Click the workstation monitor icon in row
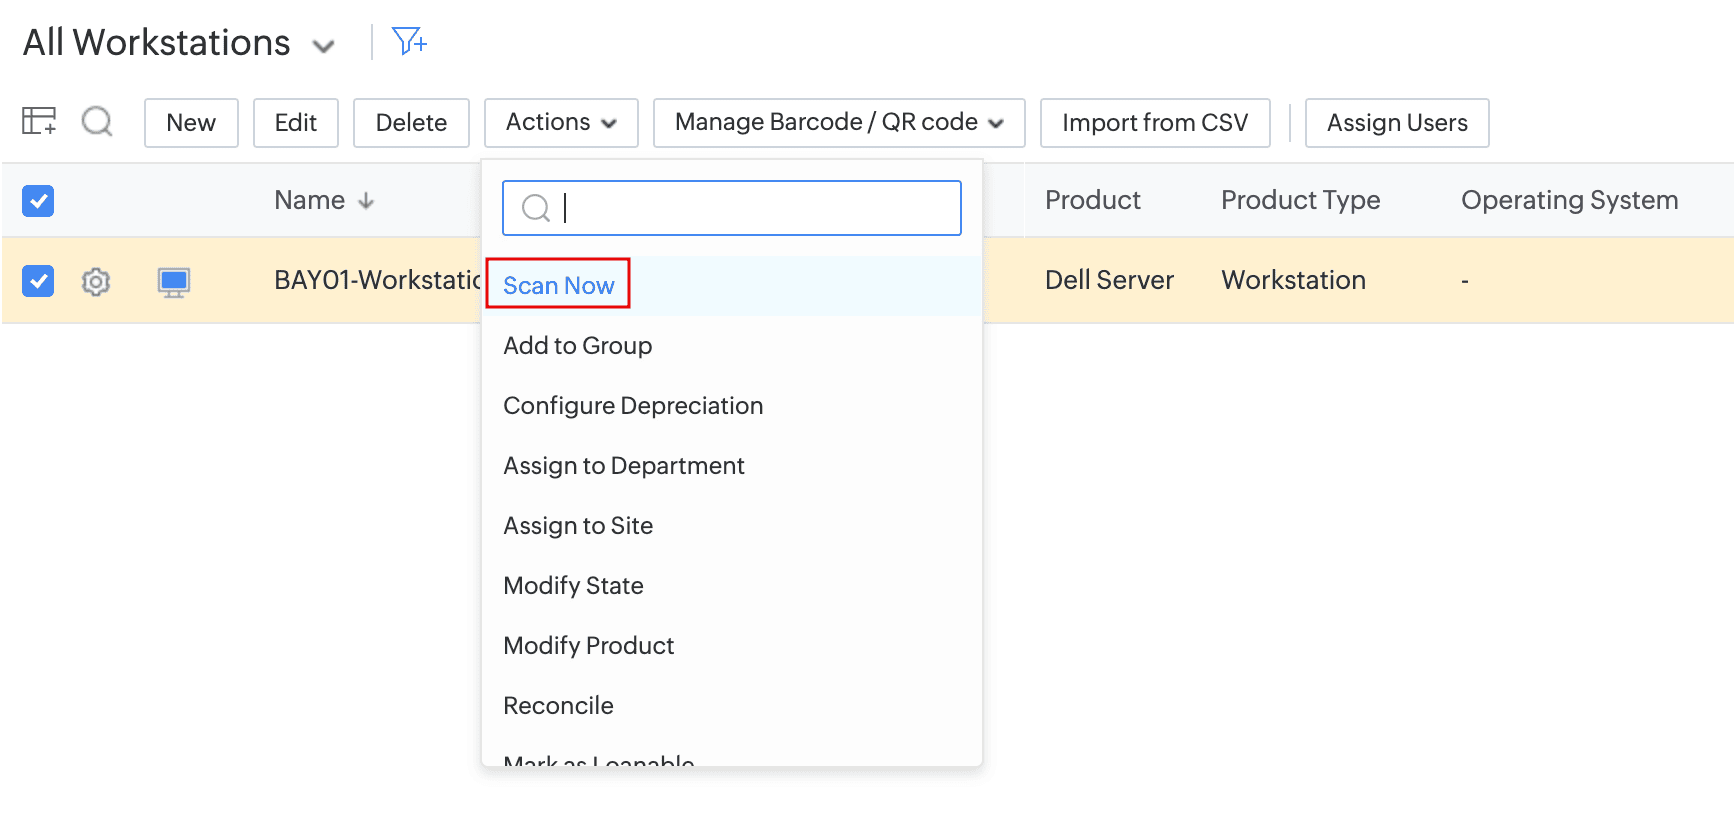The width and height of the screenshot is (1734, 814). pyautogui.click(x=174, y=282)
